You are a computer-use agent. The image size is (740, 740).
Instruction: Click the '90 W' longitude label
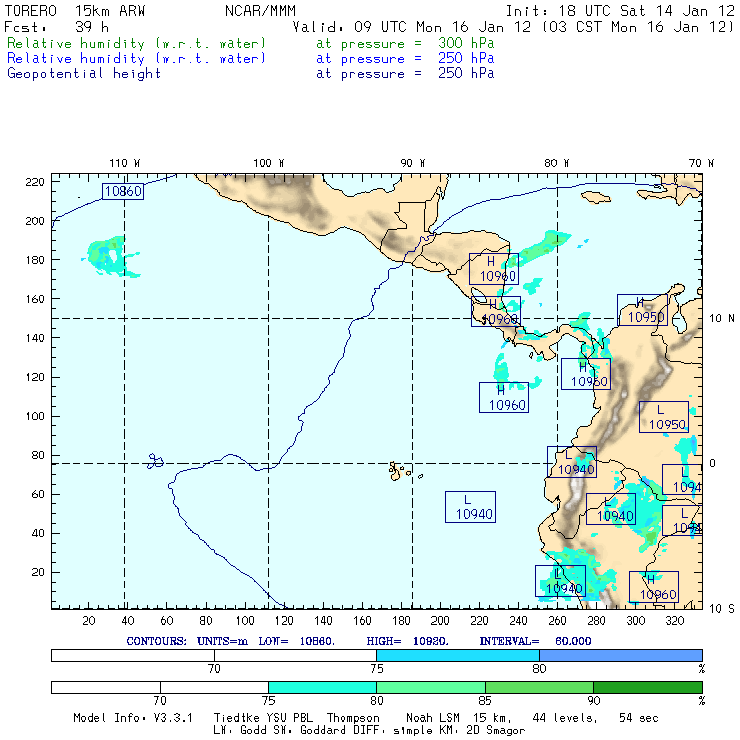[x=412, y=163]
